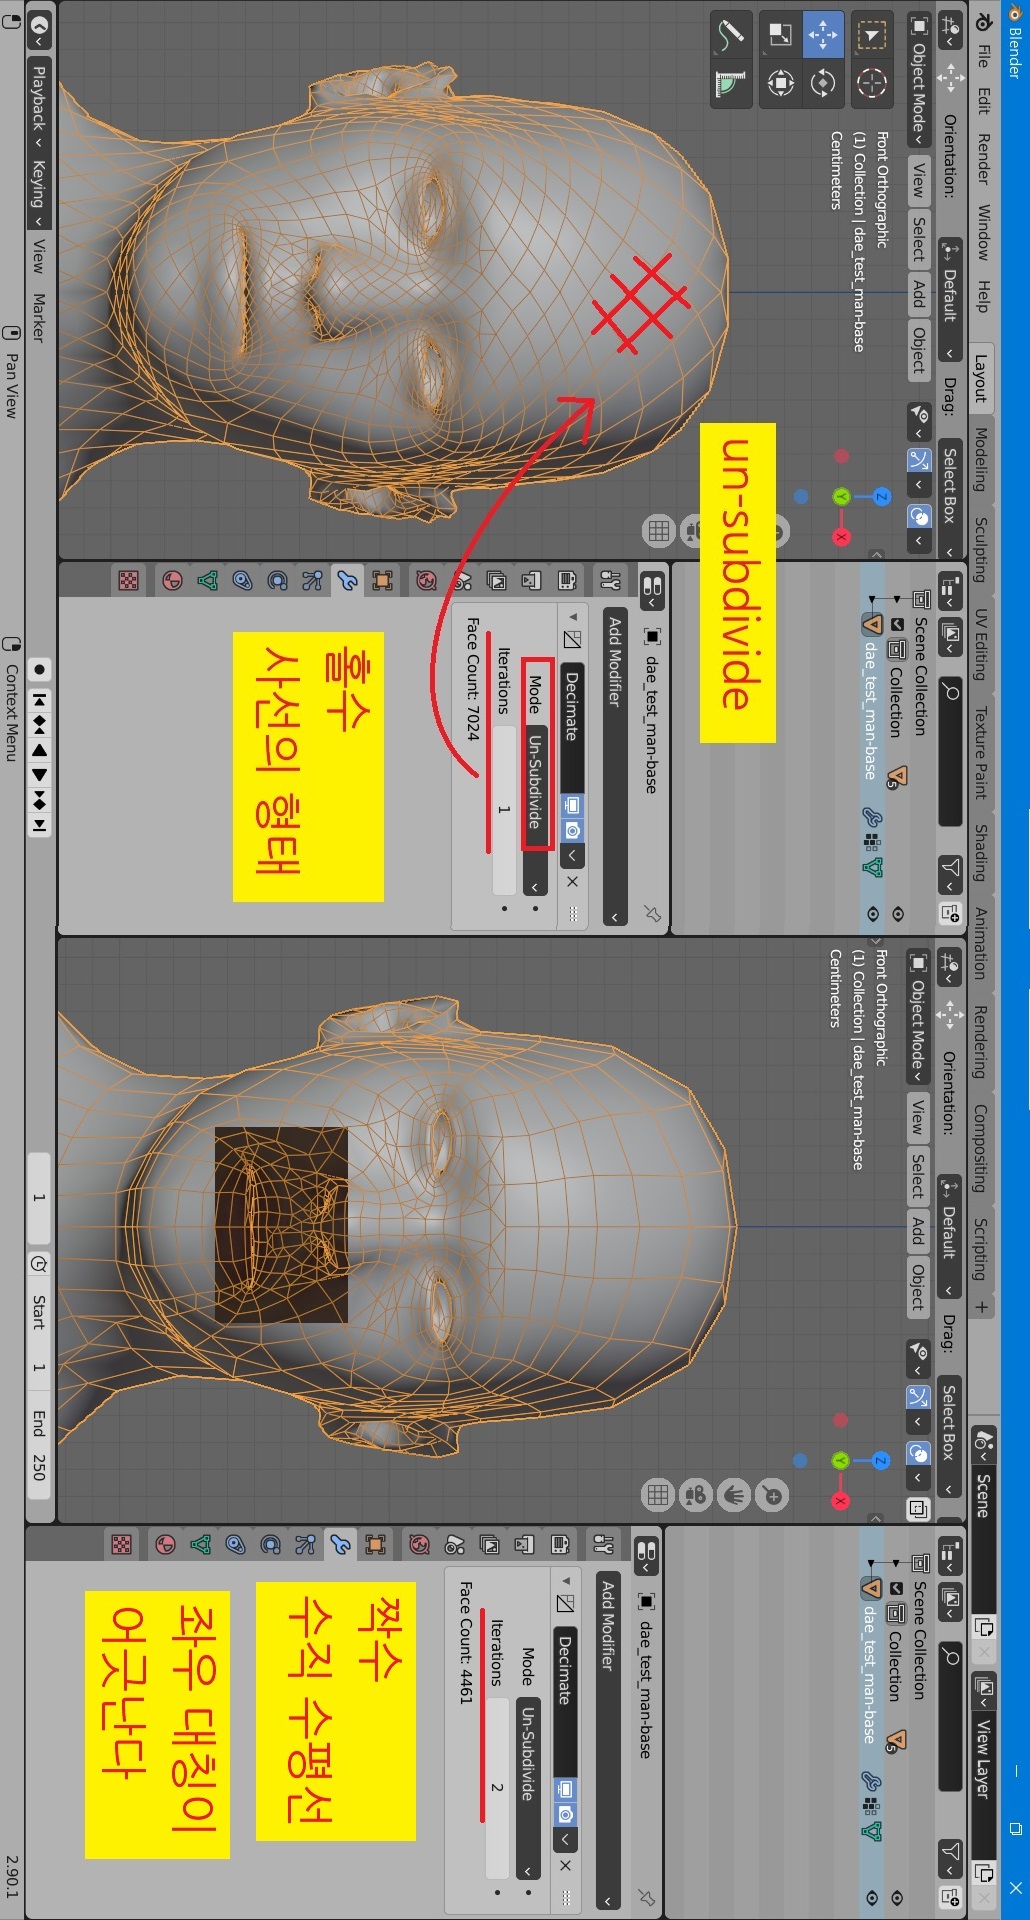Screen dimensions: 1030x1920
Task: Open Particles tab beside Face Count 4461
Action: pos(306,1545)
